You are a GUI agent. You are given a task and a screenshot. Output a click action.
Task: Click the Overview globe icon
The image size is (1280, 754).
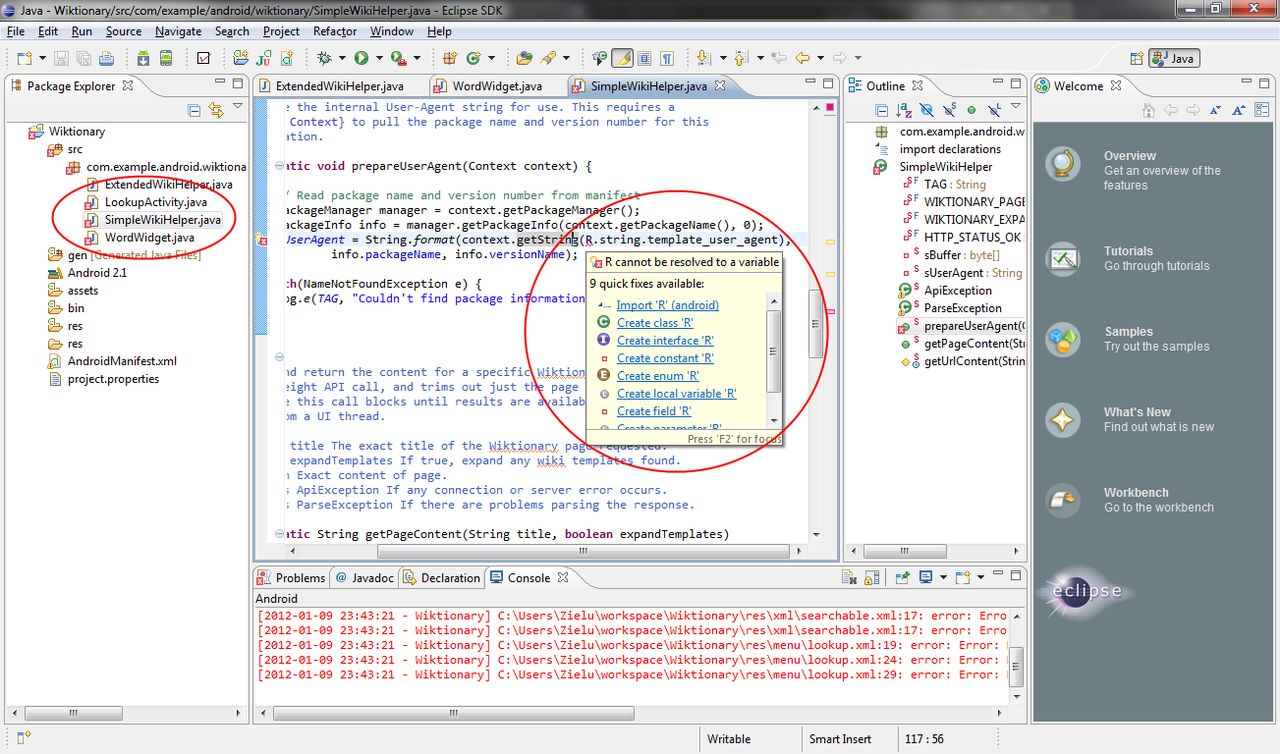click(x=1063, y=164)
